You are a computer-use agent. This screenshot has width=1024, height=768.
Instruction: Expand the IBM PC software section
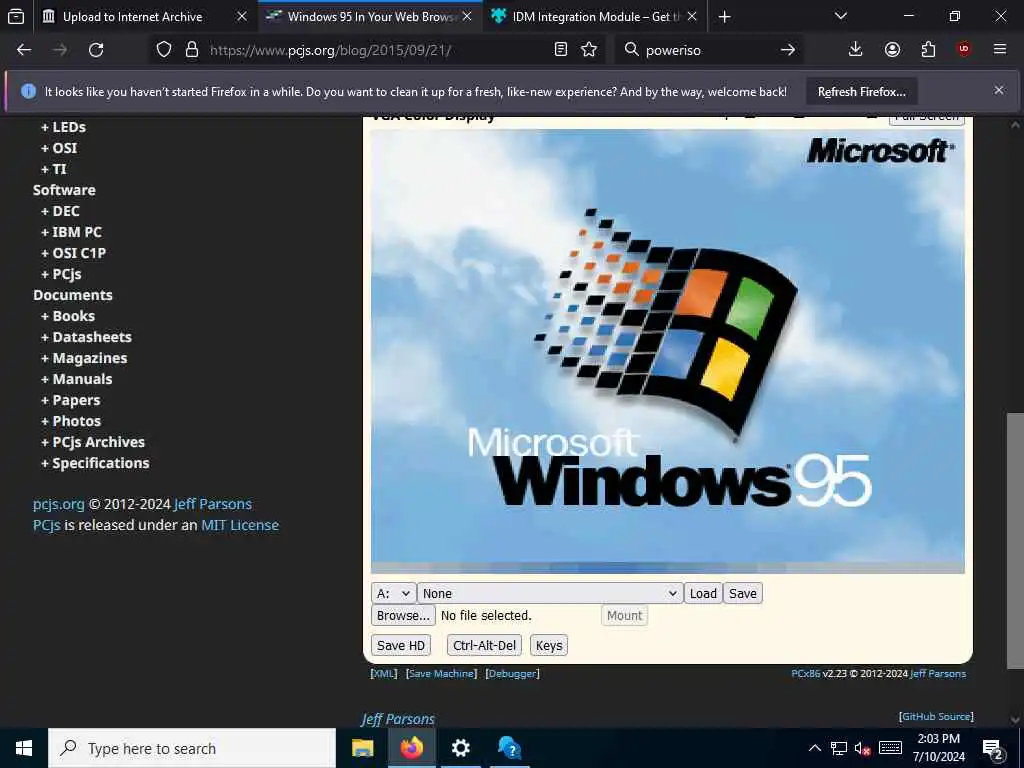pyautogui.click(x=71, y=232)
